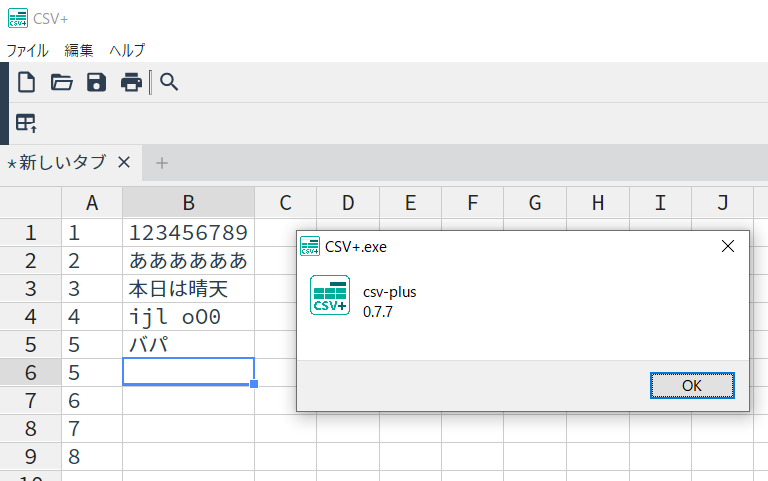768x481 pixels.
Task: Select row 6 header
Action: pyautogui.click(x=30, y=372)
